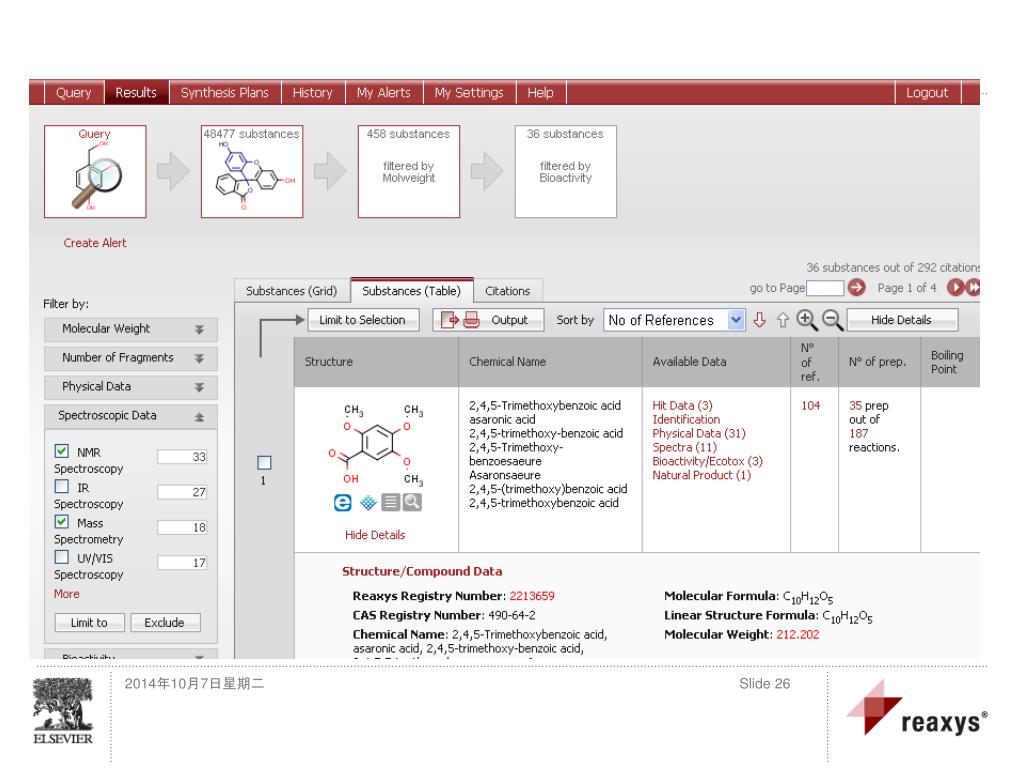Open the Sort by dropdown
Viewport: 1024px width, 768px height.
tap(736, 320)
